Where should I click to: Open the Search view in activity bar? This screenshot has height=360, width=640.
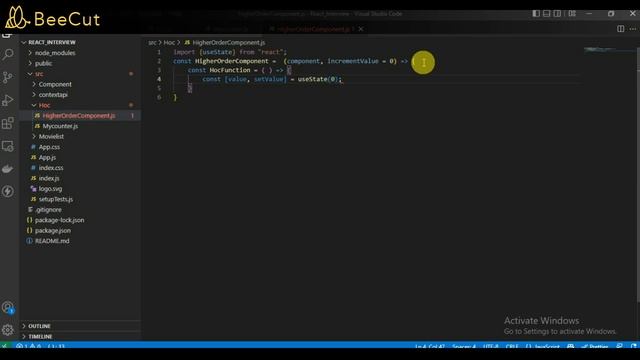click(x=8, y=54)
